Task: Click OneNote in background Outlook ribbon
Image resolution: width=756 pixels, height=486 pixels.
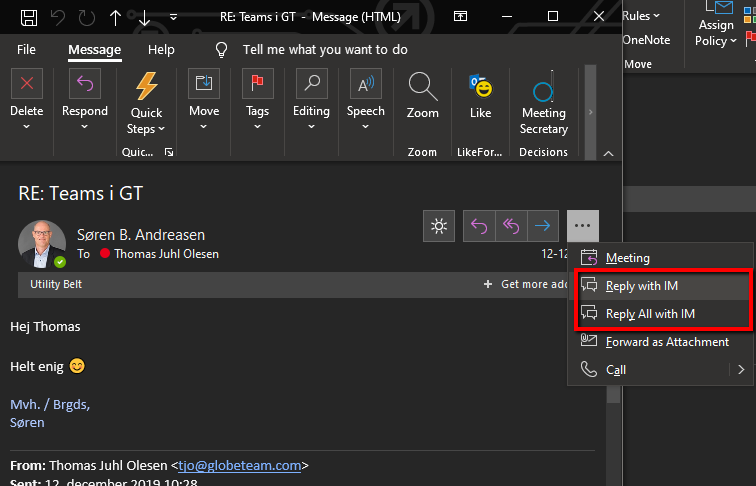Action: click(646, 40)
